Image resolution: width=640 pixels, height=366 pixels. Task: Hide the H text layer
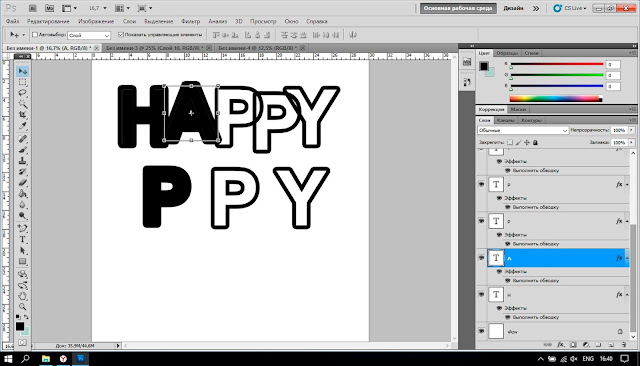click(x=482, y=295)
